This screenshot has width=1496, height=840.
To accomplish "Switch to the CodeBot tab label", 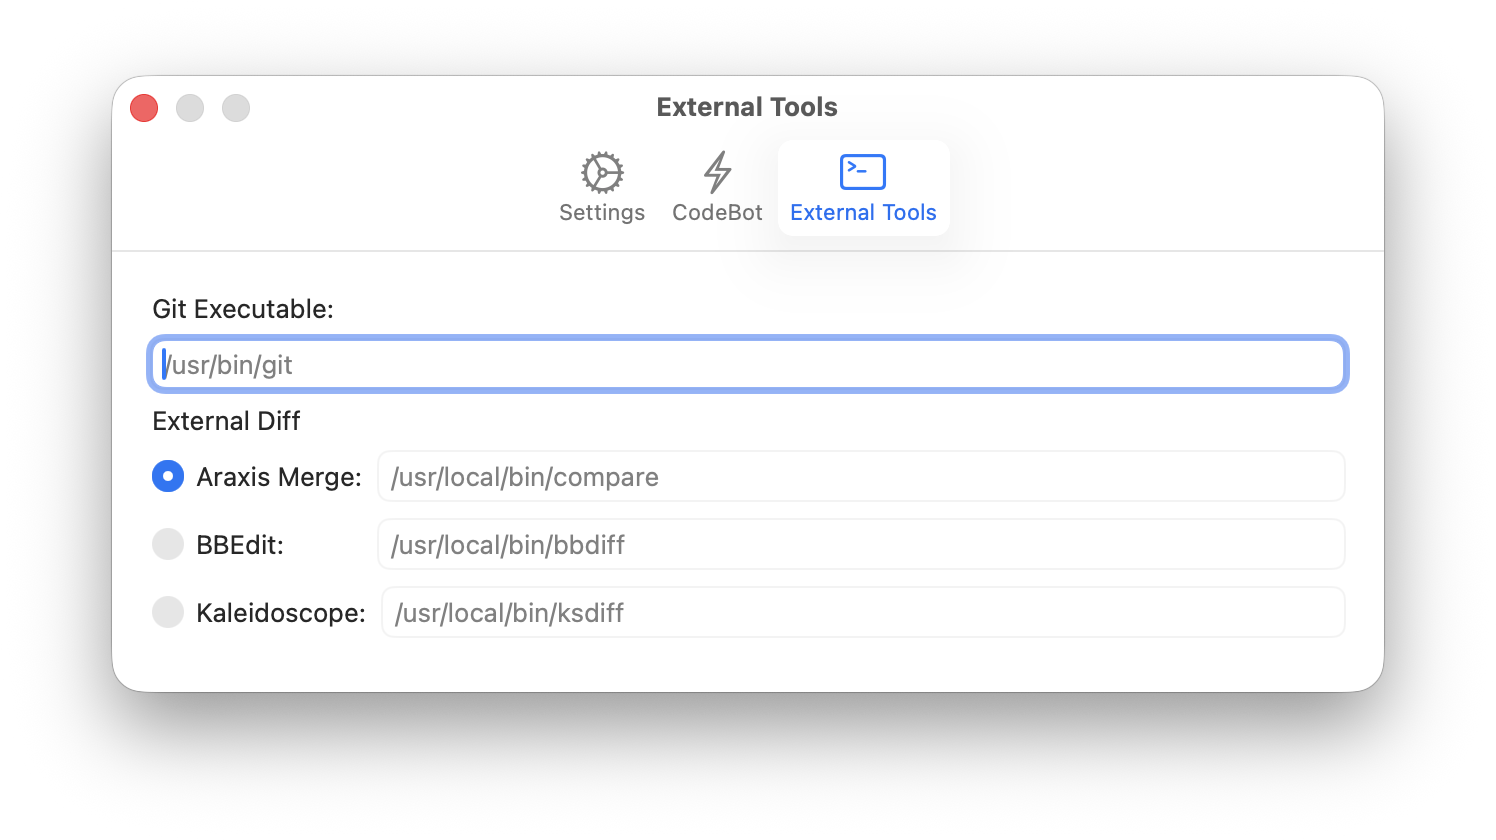I will [717, 213].
